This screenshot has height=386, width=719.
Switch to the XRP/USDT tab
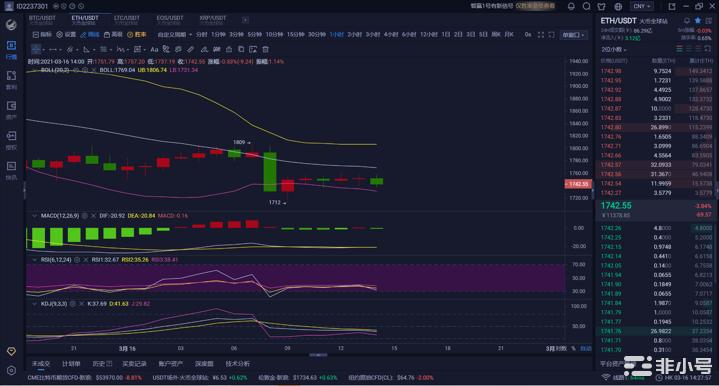click(x=213, y=20)
